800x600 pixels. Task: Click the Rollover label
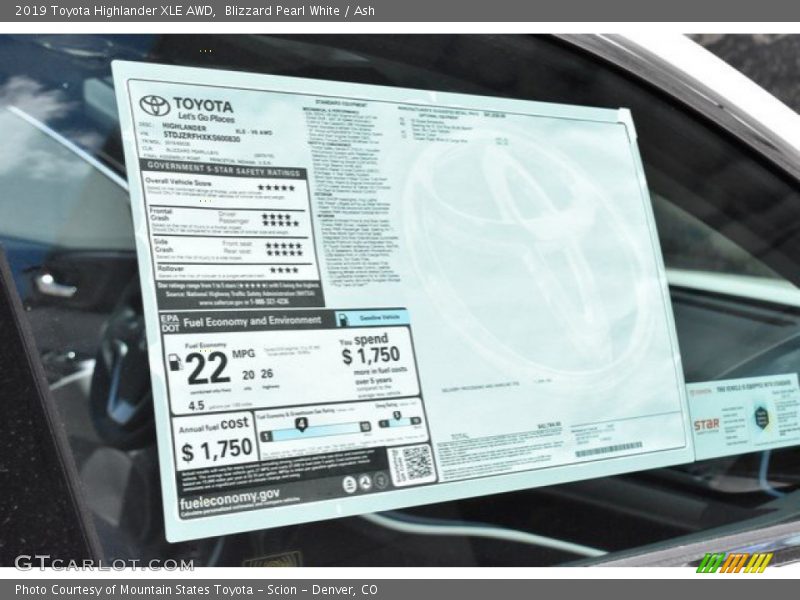pos(170,268)
